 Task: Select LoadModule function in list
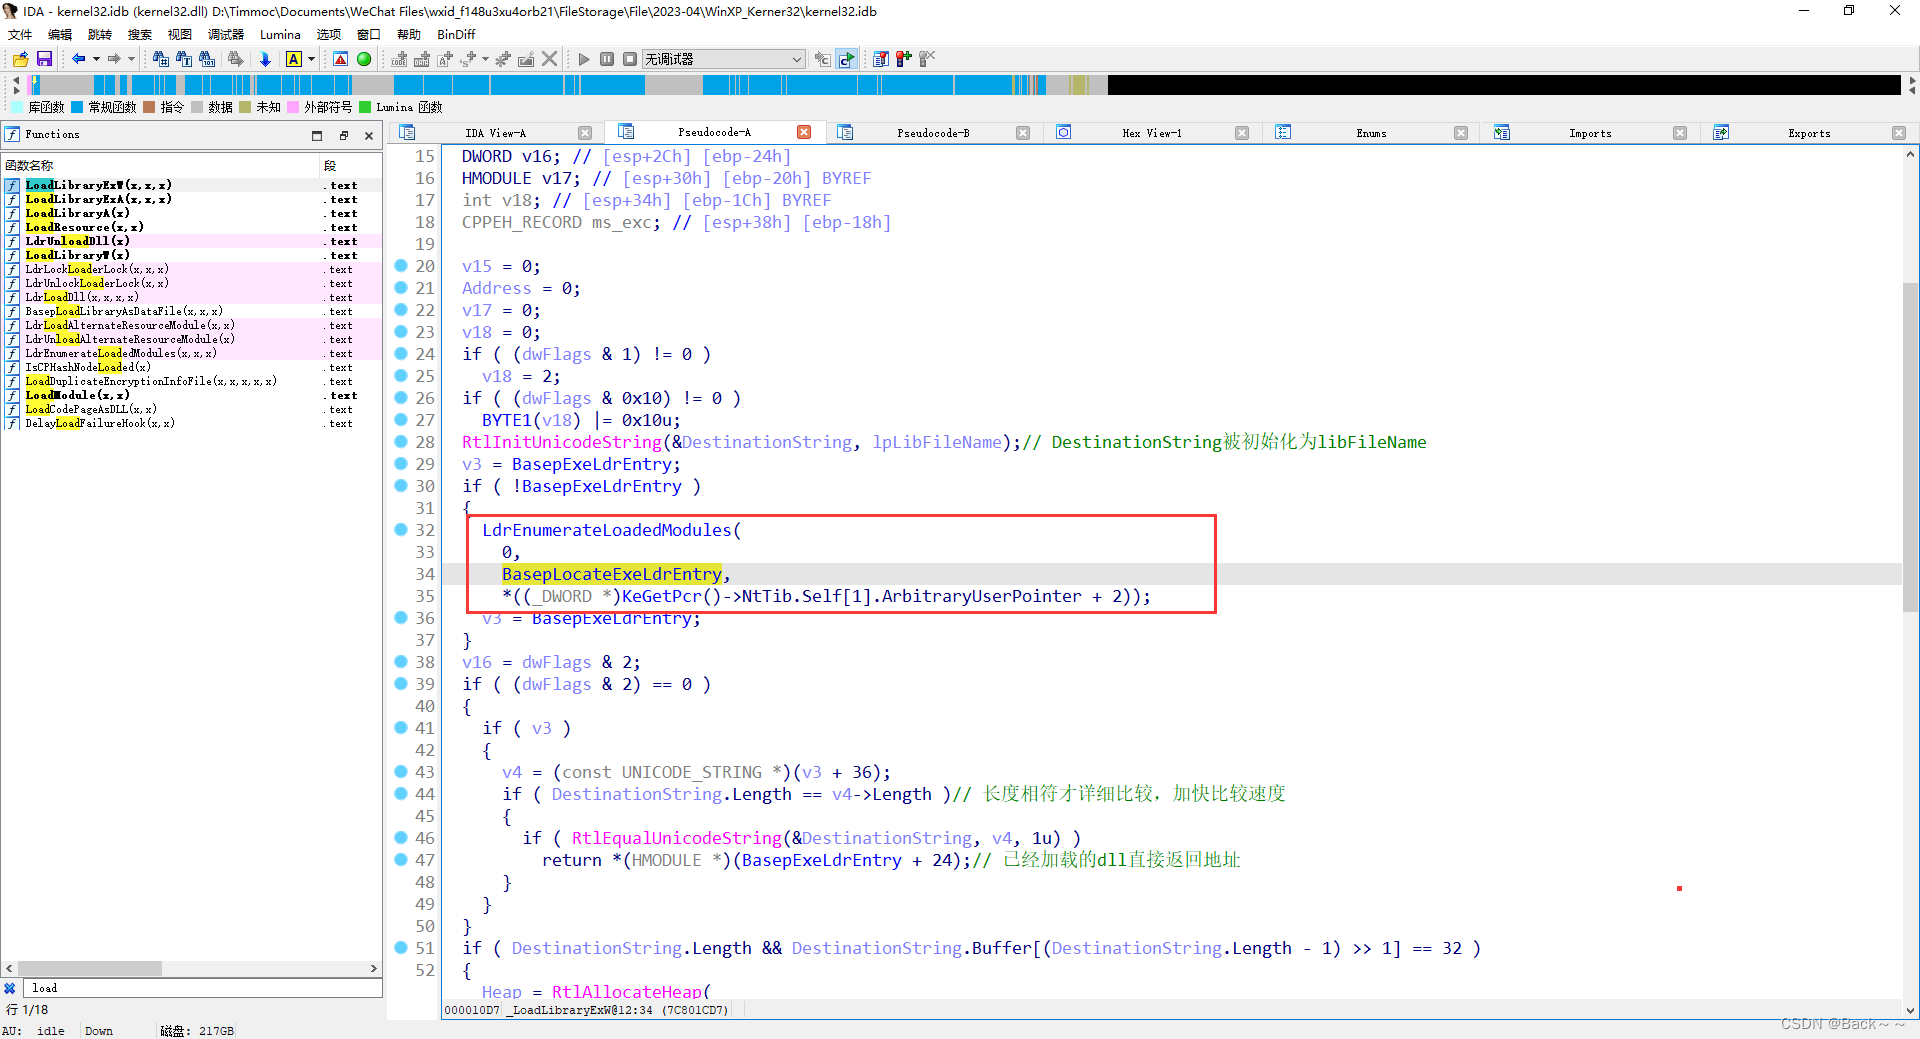[x=192, y=395]
